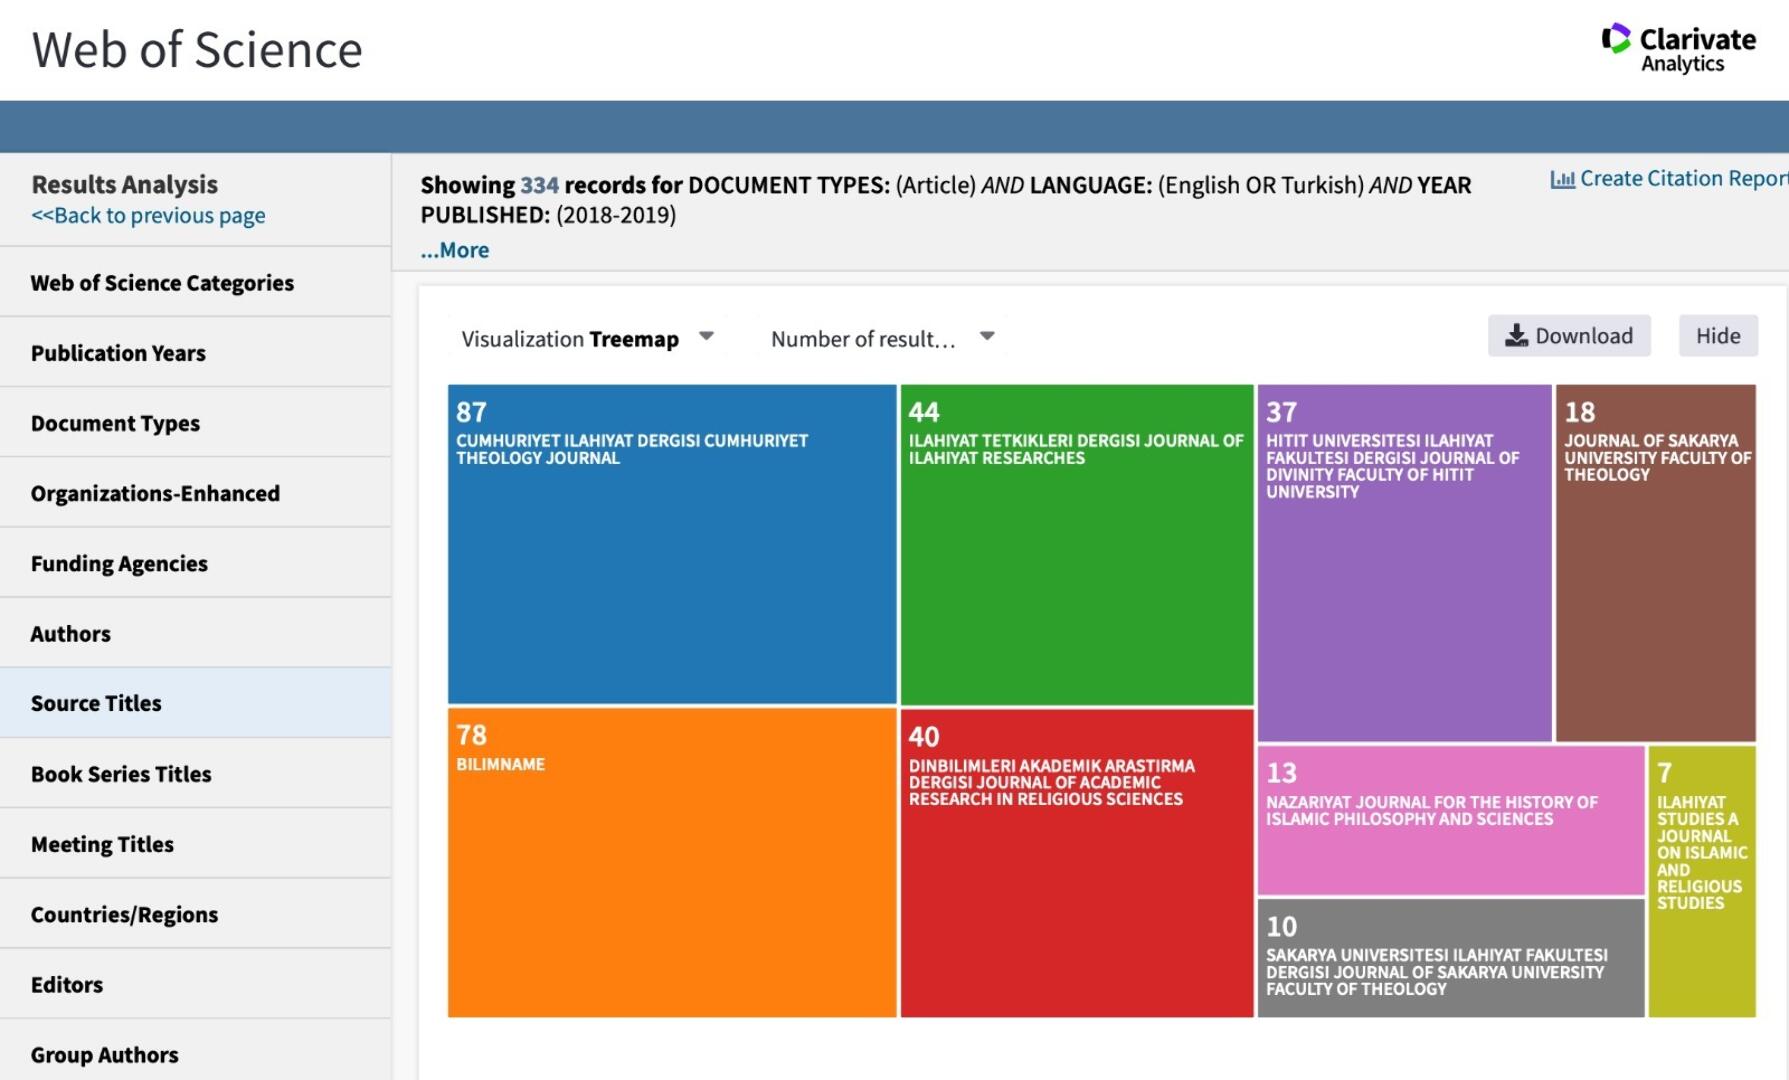
Task: Click the orange BILIMNAME treemap tile
Action: (x=672, y=863)
